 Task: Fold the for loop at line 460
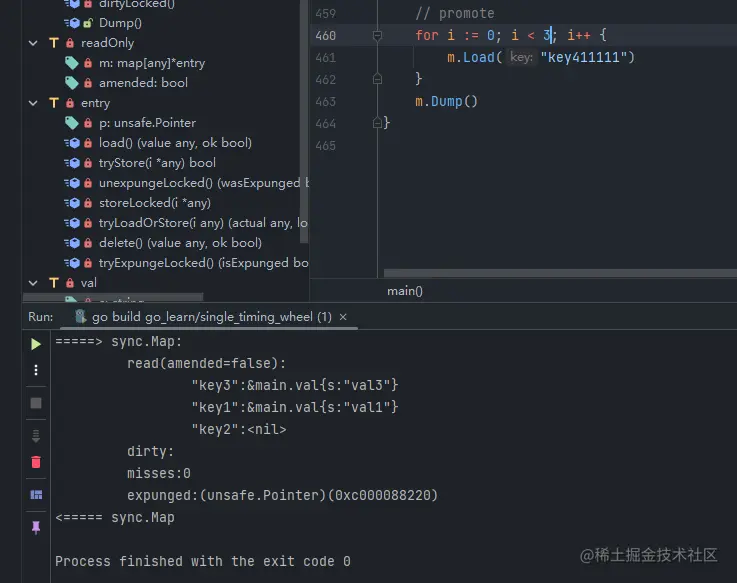coord(377,35)
